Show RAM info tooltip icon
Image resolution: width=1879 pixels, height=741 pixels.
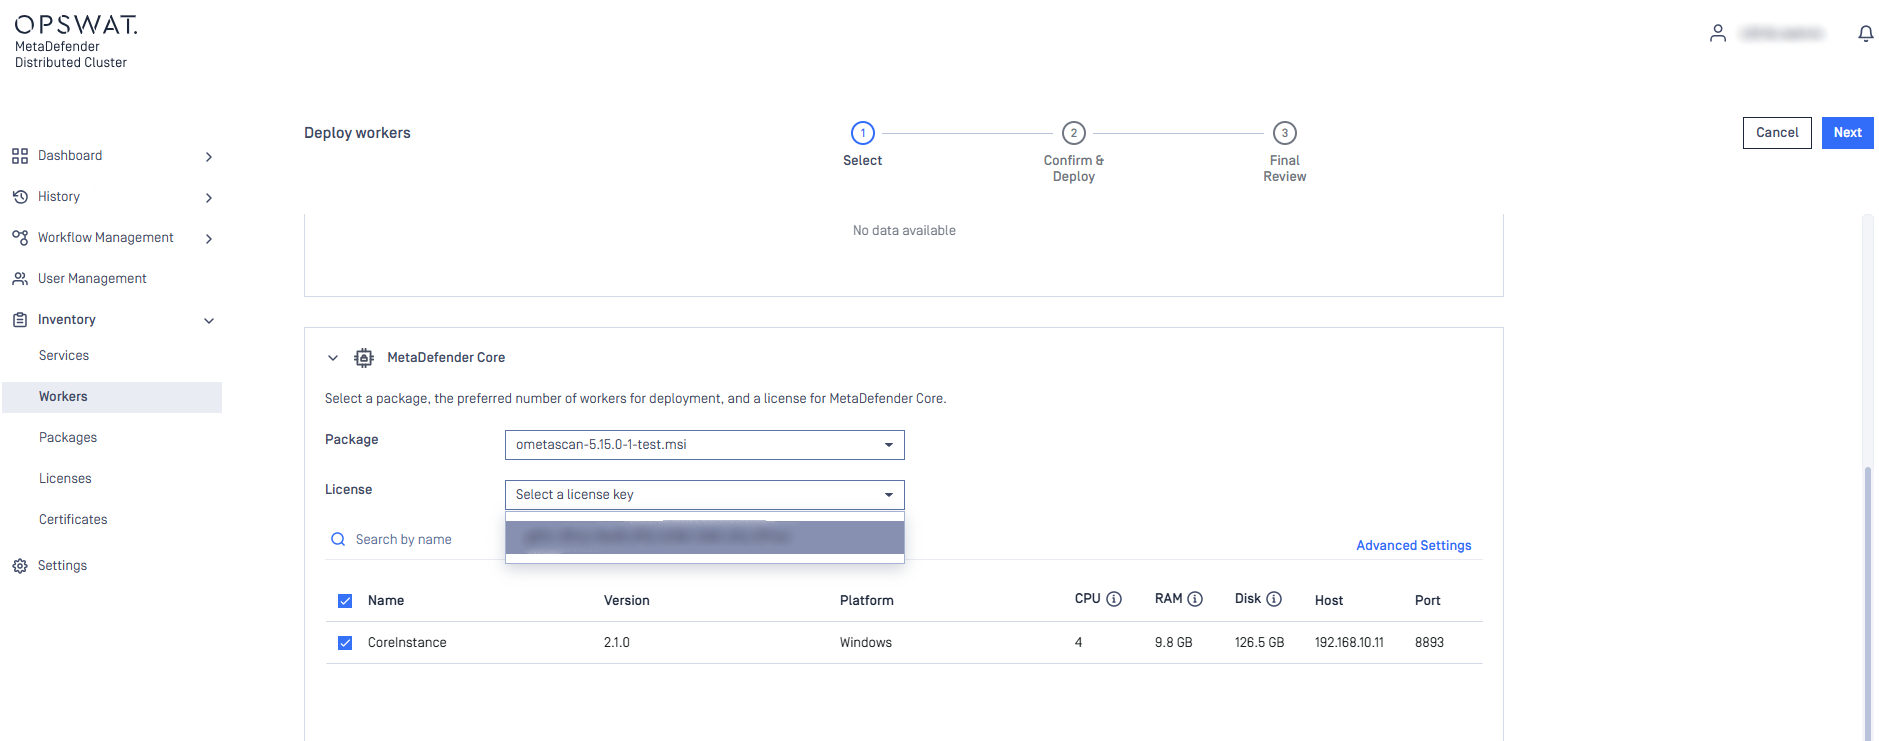click(1194, 599)
